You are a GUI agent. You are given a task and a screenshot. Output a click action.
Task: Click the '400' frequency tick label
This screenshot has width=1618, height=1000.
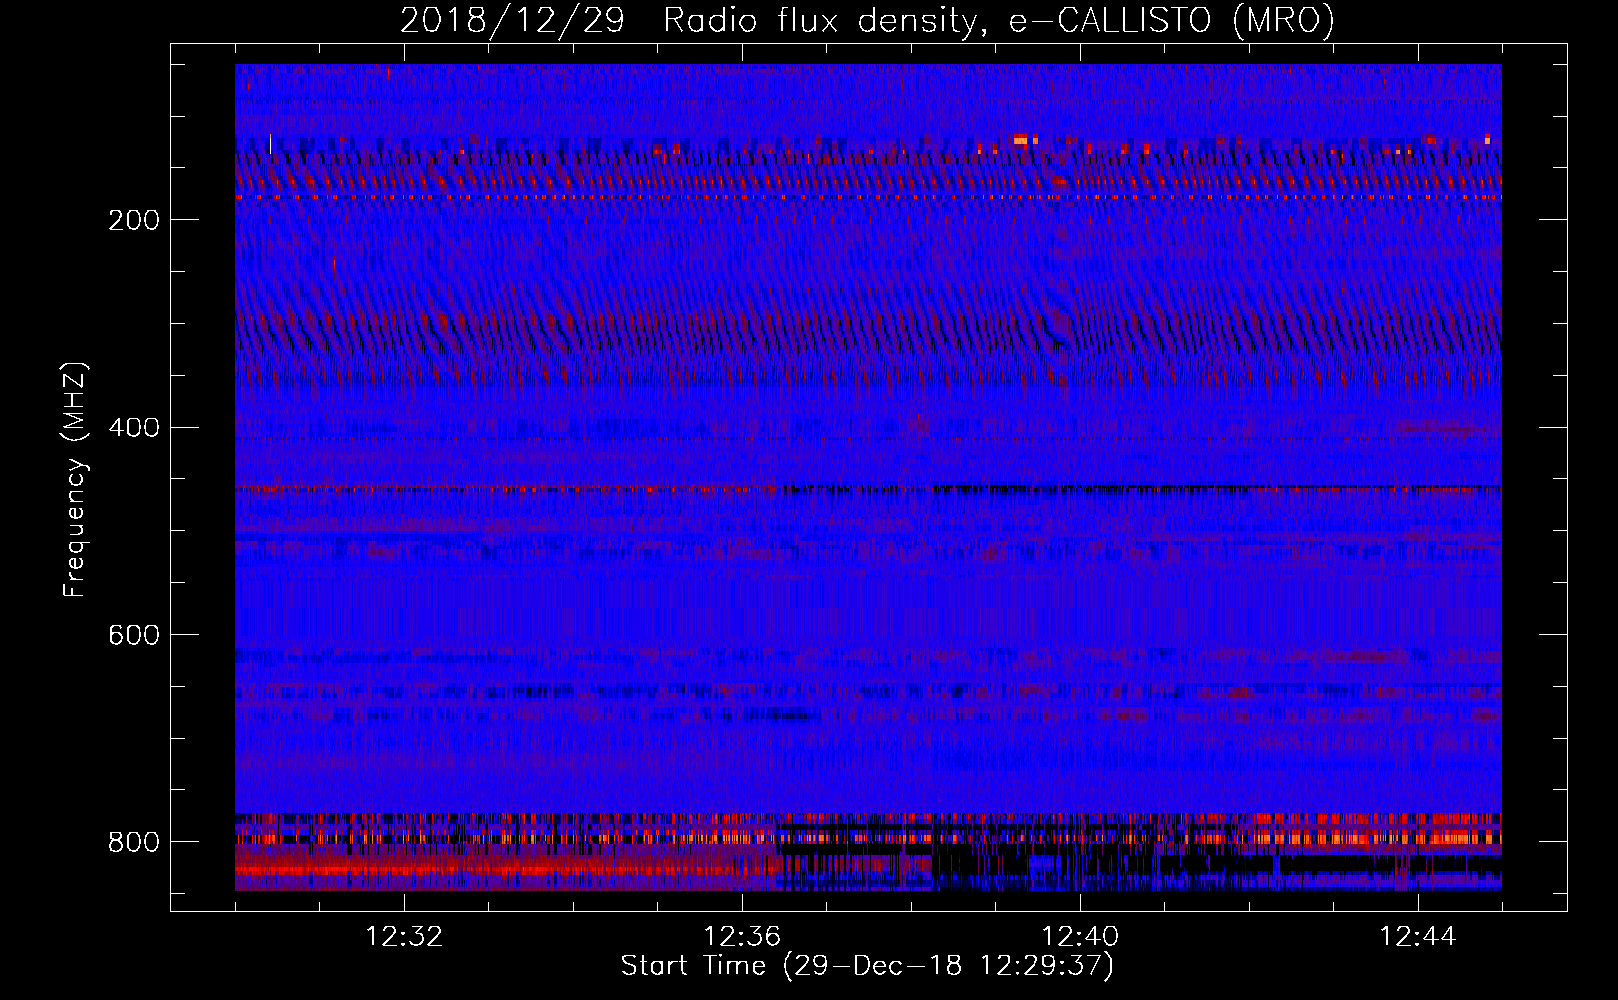pos(133,428)
